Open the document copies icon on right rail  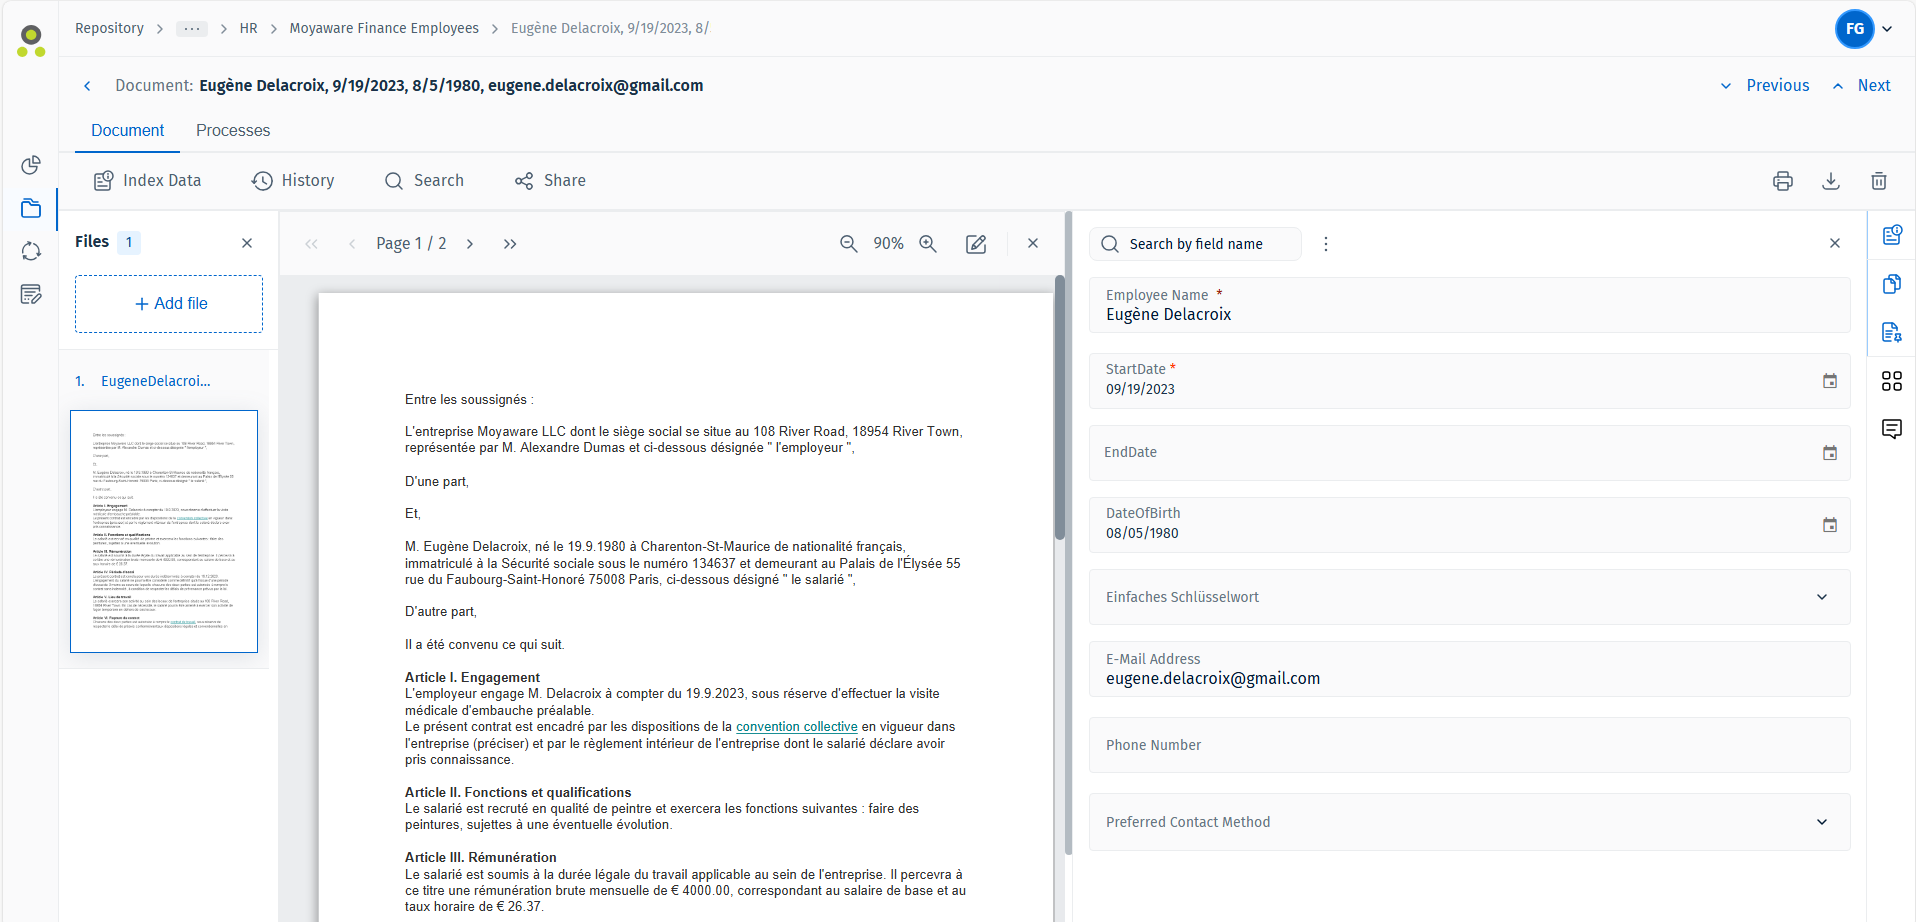pos(1892,283)
